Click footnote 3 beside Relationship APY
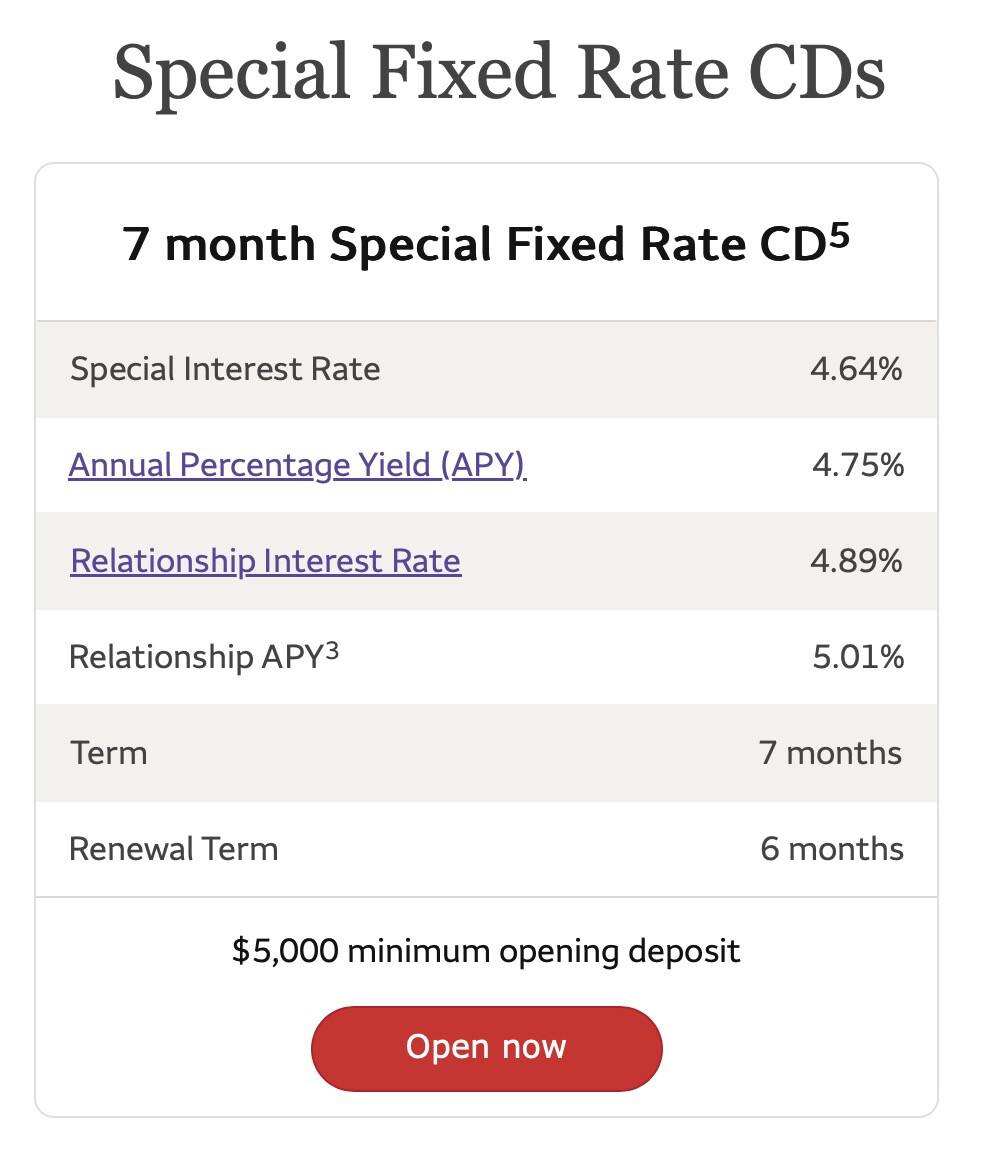This screenshot has height=1160, width=984. click(x=332, y=649)
